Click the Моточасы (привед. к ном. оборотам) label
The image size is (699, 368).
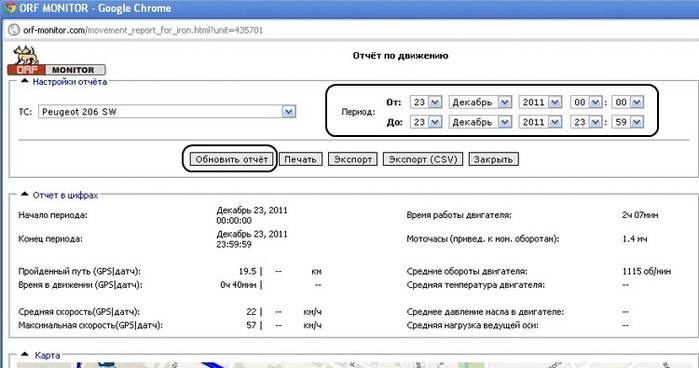pyautogui.click(x=483, y=239)
